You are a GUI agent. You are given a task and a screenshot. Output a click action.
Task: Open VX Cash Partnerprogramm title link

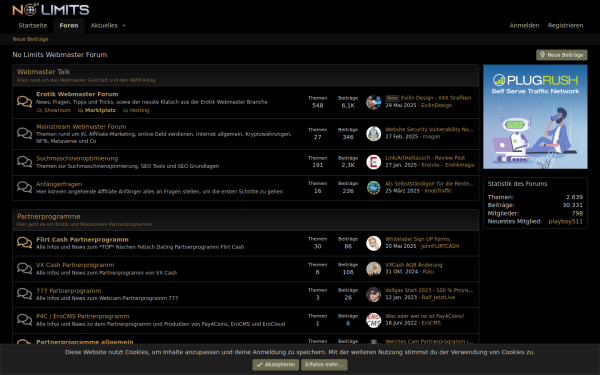click(x=75, y=265)
